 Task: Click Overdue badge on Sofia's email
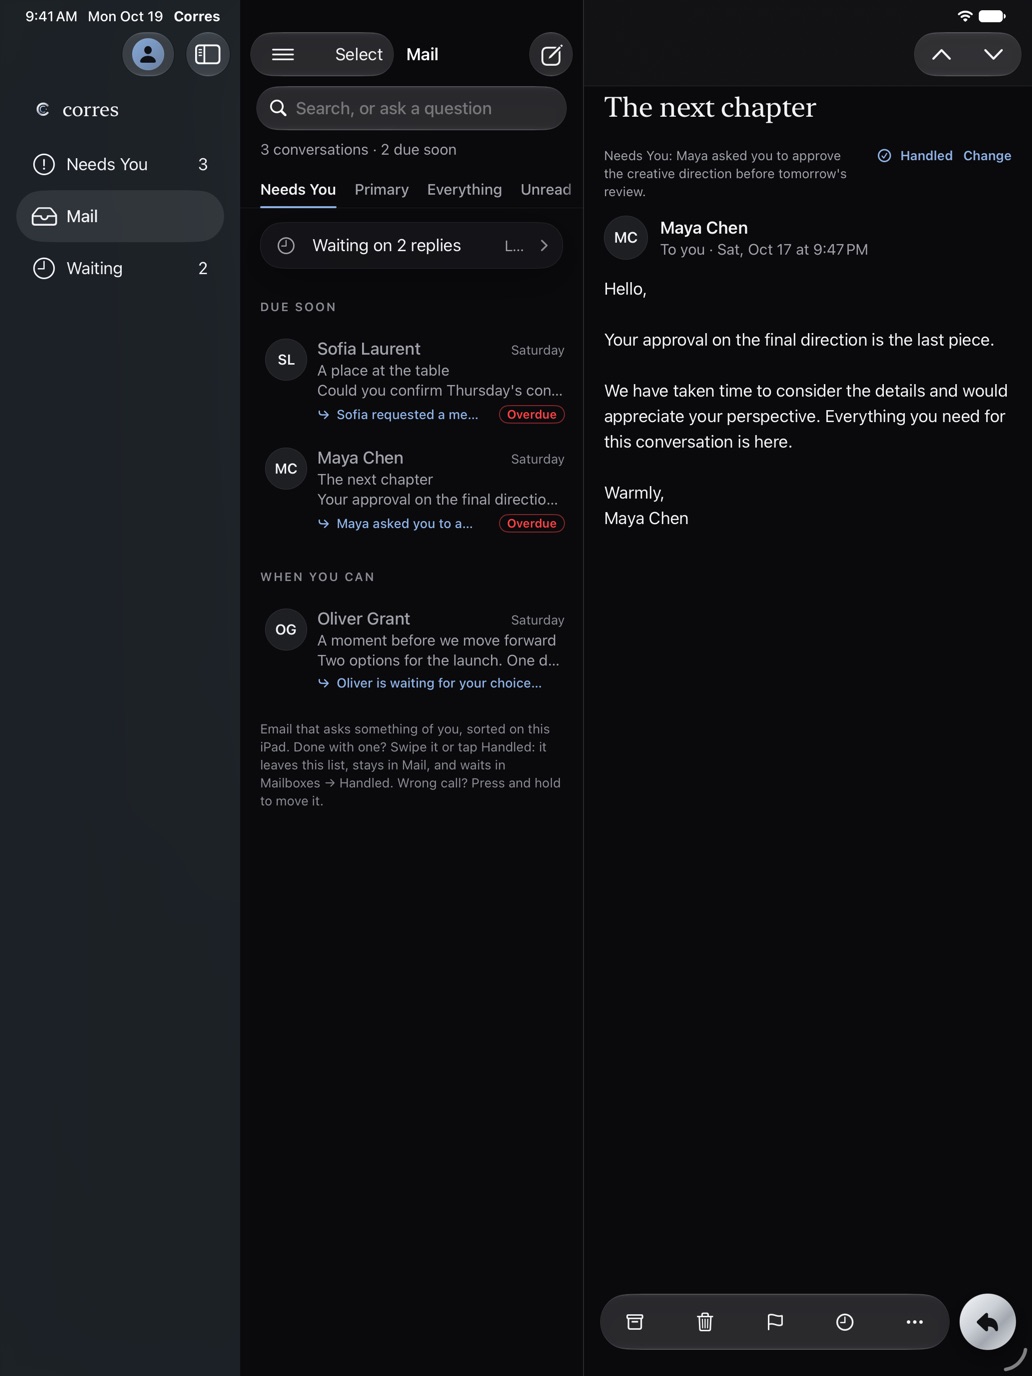532,415
